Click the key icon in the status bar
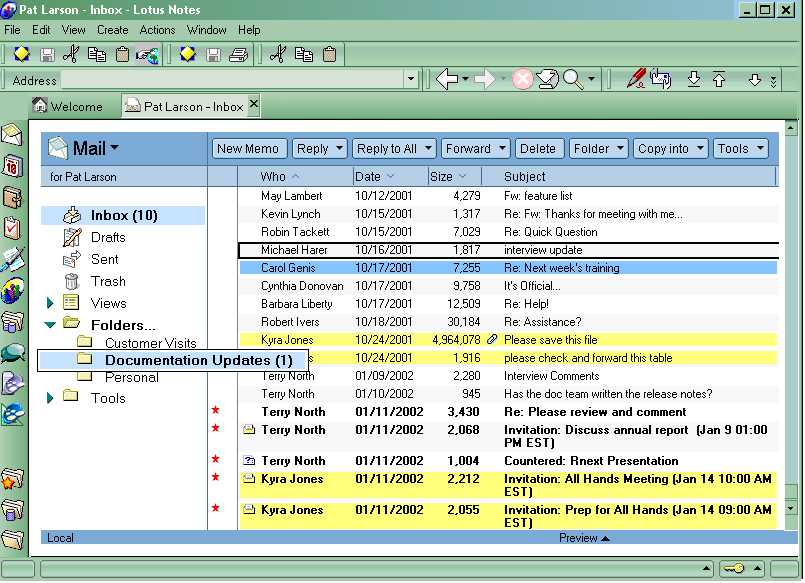Screen dimensions: 805x583 click(733, 568)
